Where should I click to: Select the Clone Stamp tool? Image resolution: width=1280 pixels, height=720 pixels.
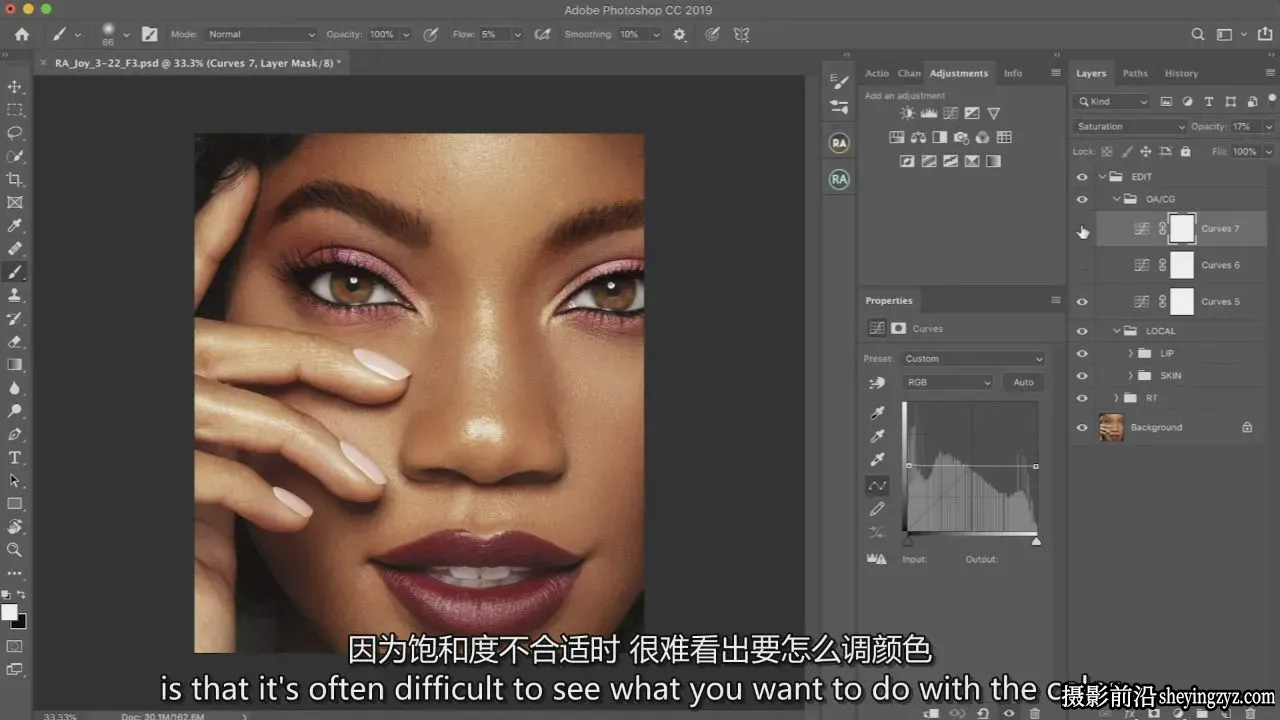click(x=15, y=295)
